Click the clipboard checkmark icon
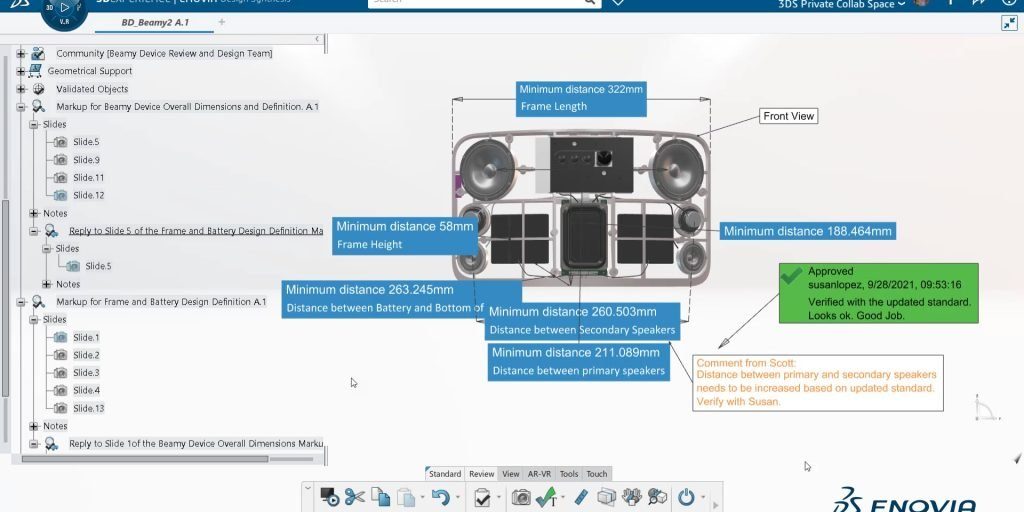 point(482,498)
